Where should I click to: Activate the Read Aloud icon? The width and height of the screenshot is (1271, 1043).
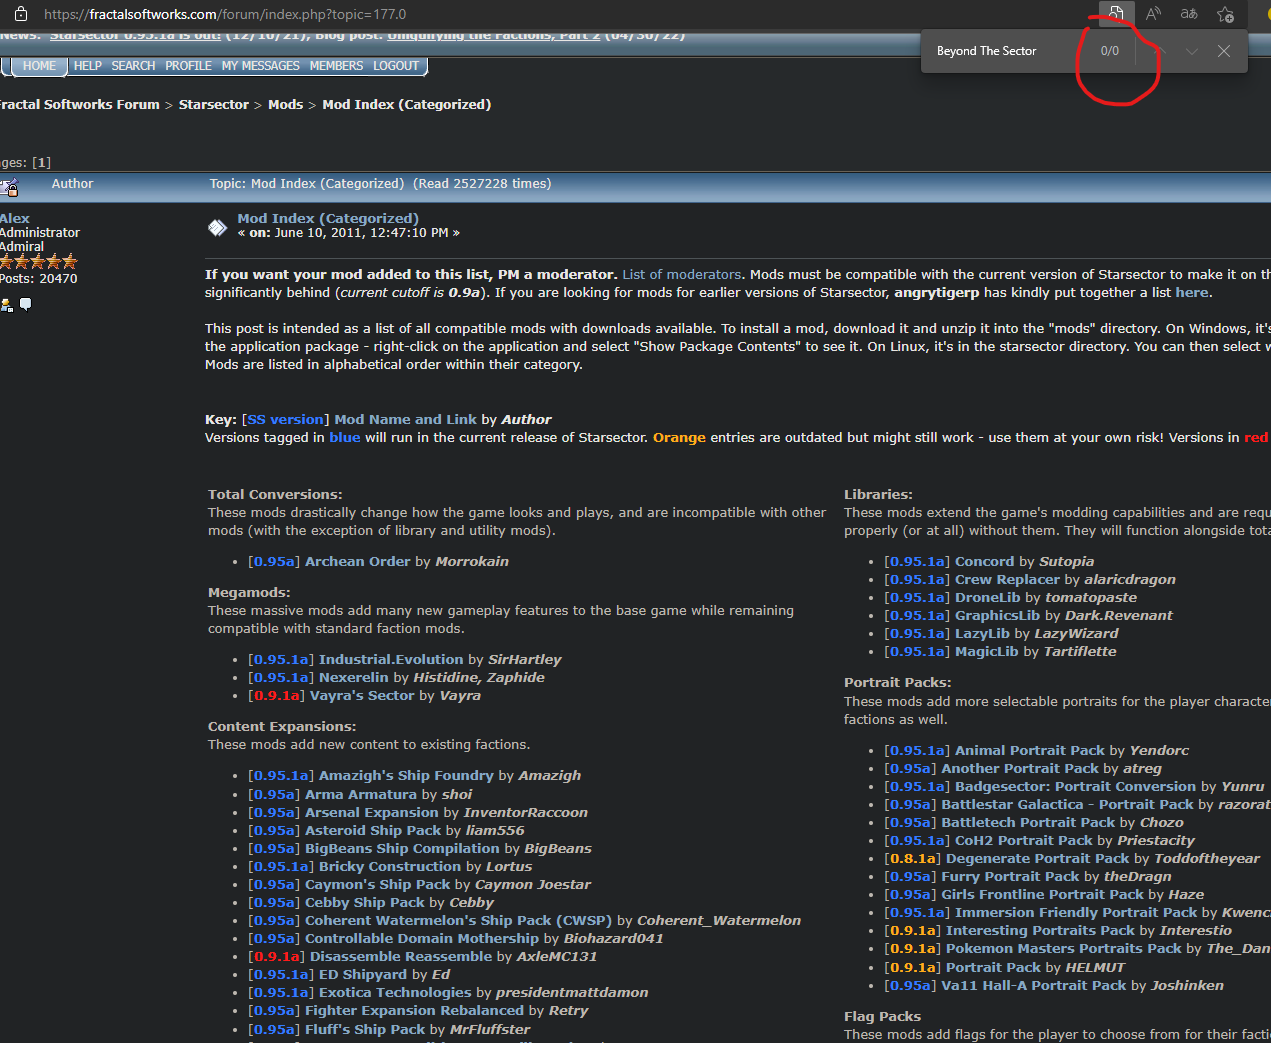[1153, 14]
